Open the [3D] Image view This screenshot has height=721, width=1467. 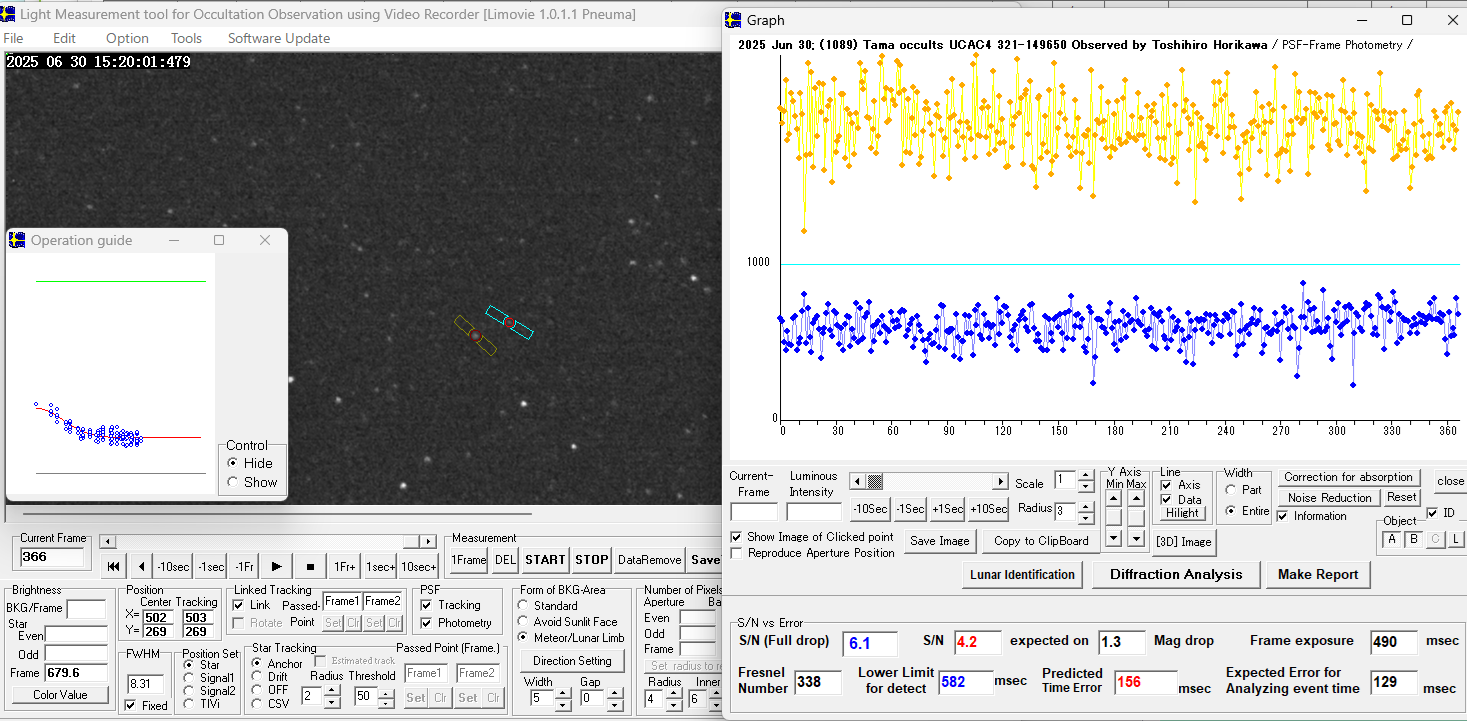[x=1183, y=541]
